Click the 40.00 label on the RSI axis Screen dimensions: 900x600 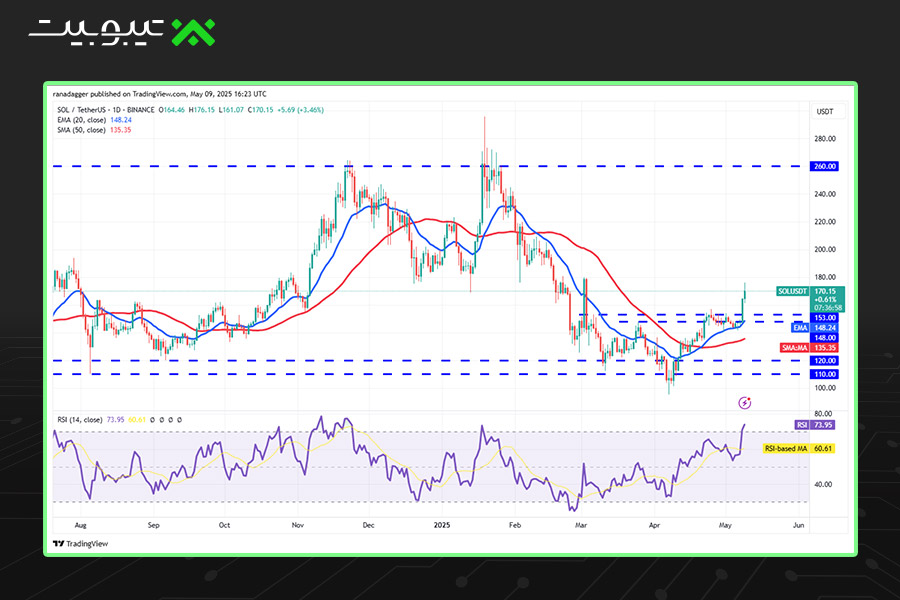click(x=823, y=485)
